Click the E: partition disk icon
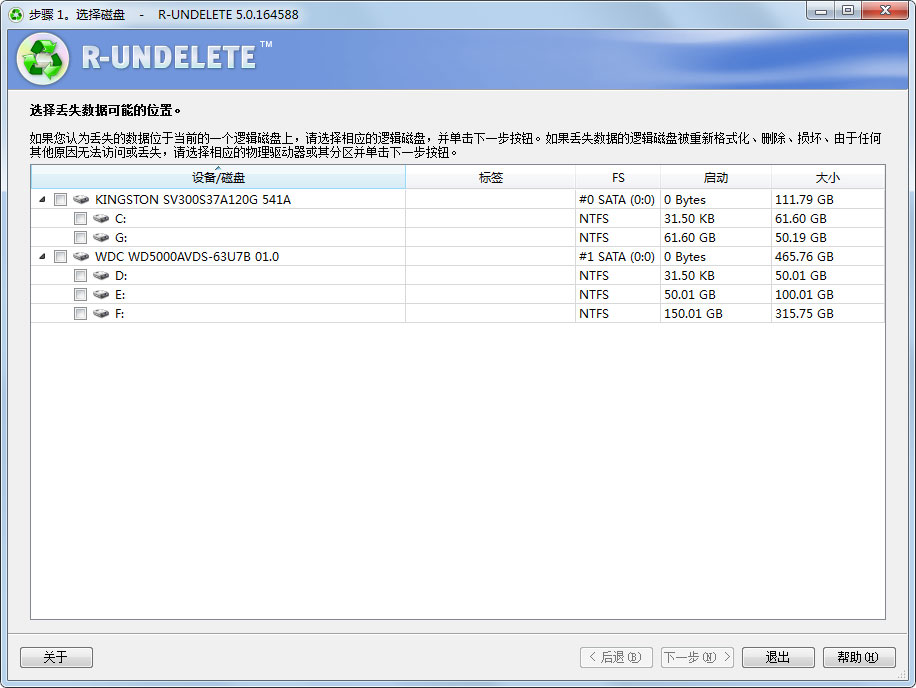This screenshot has height=688, width=916. pyautogui.click(x=101, y=294)
